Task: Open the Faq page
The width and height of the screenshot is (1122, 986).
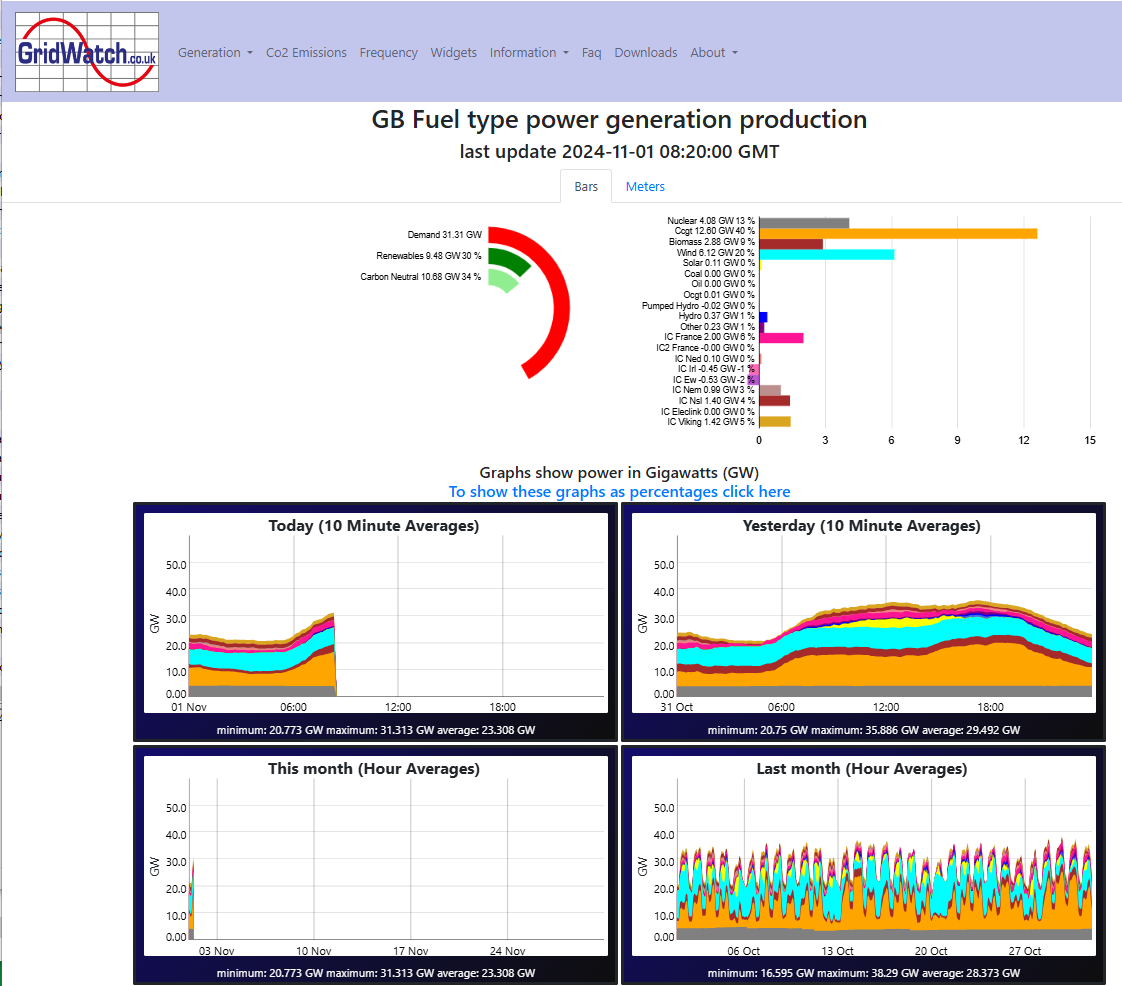Action: click(591, 52)
